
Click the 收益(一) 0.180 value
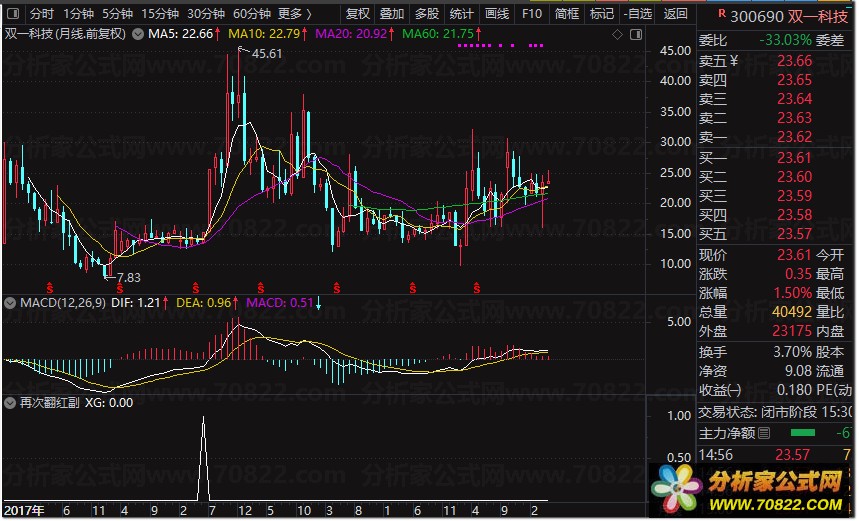click(x=794, y=391)
